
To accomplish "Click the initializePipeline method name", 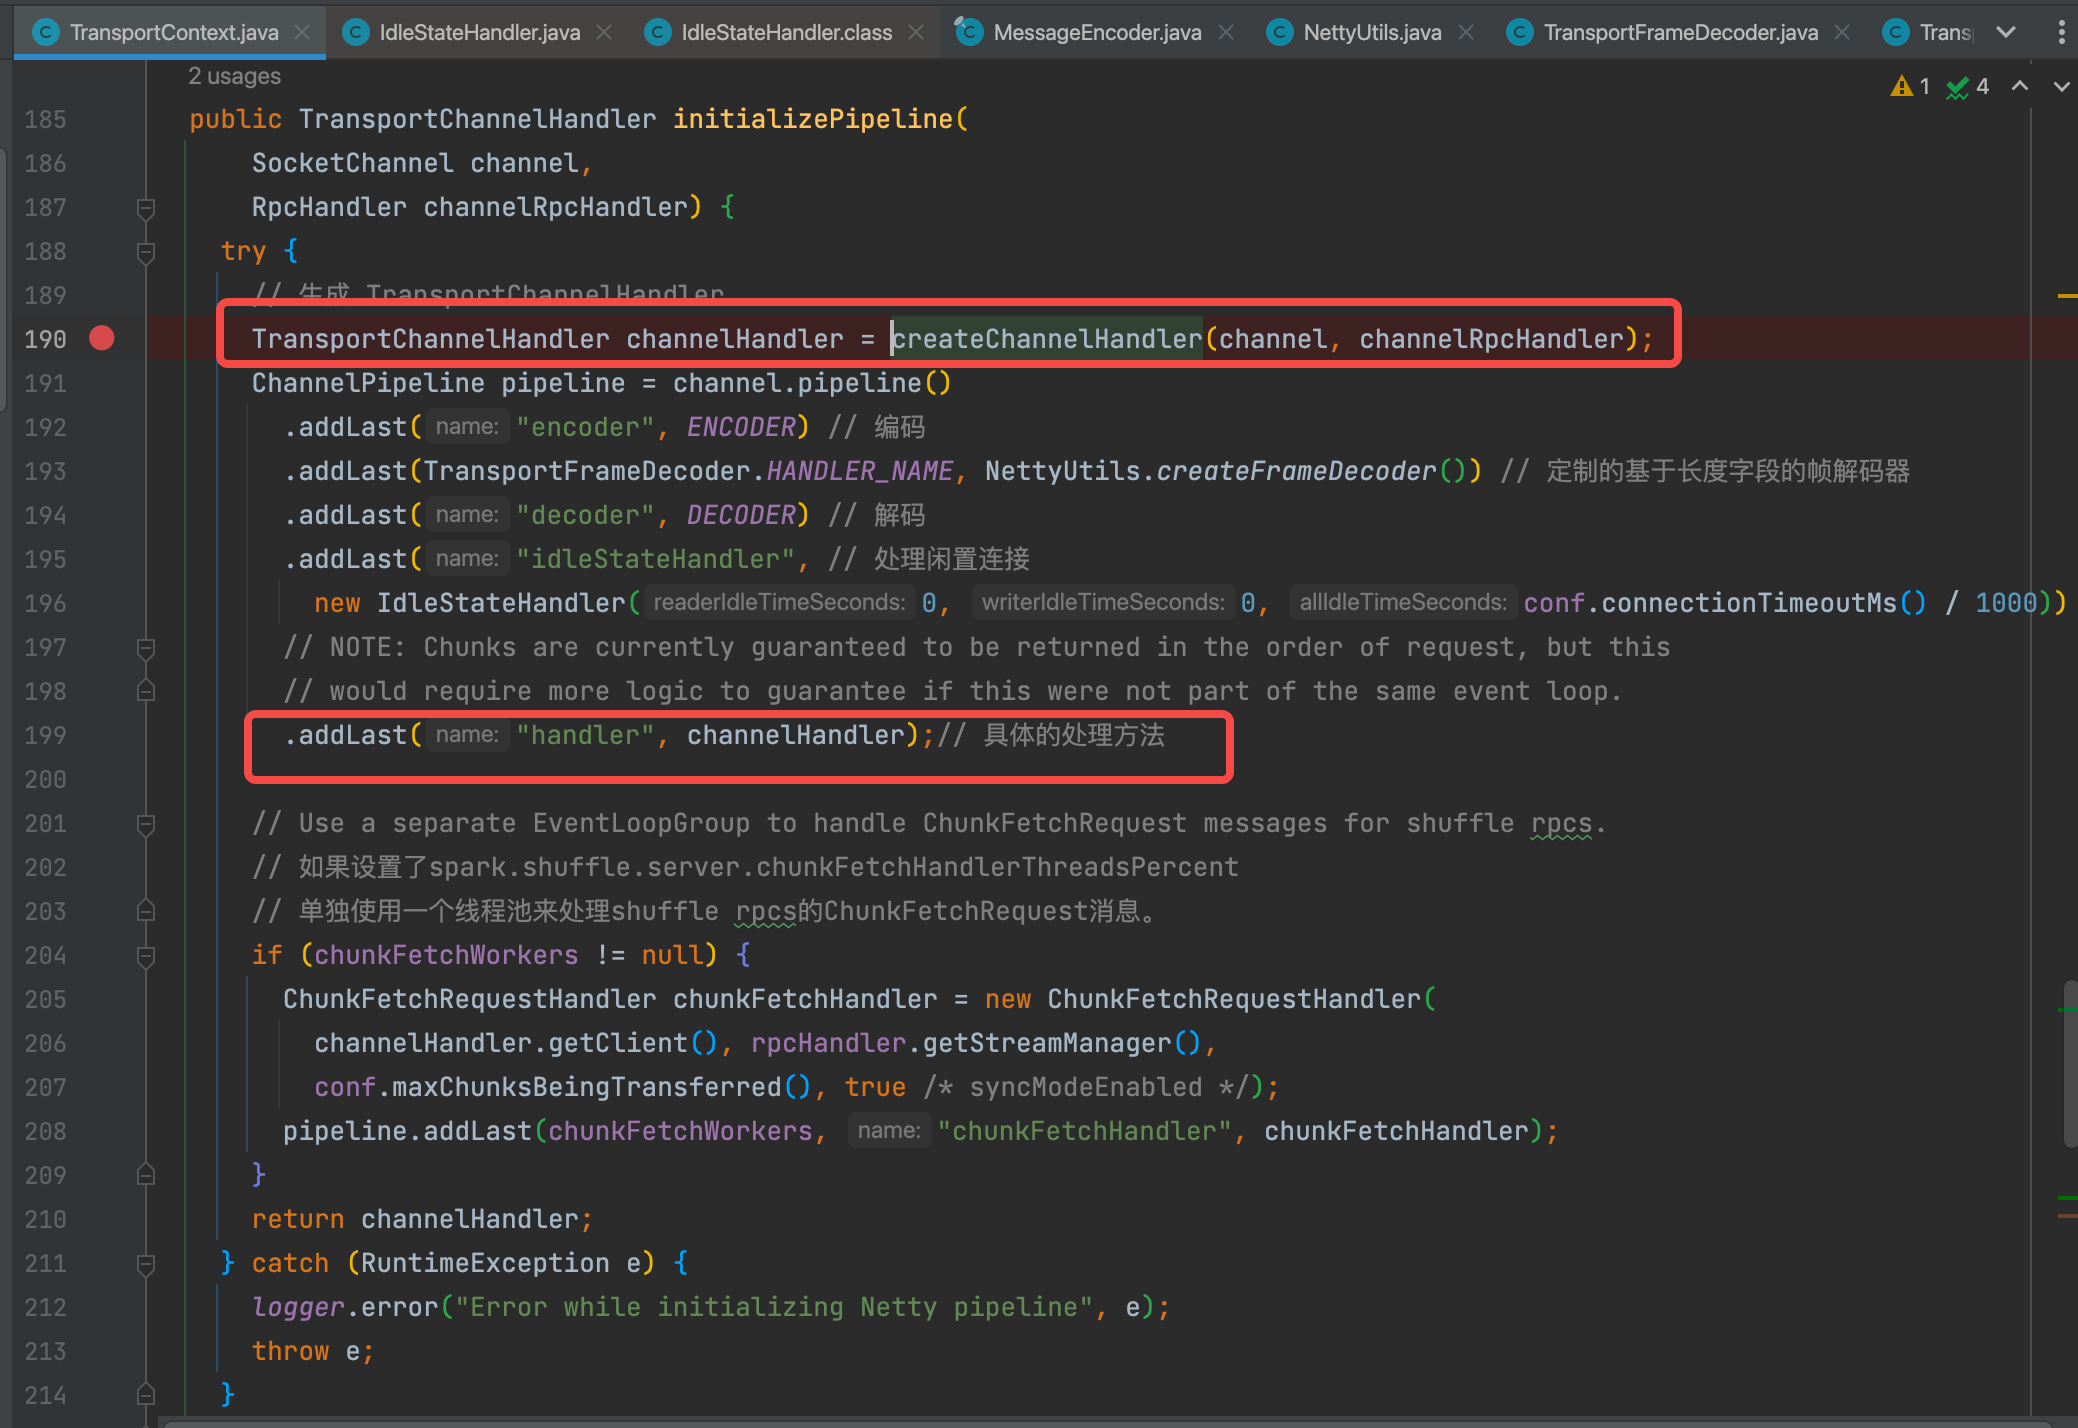I will [x=813, y=119].
